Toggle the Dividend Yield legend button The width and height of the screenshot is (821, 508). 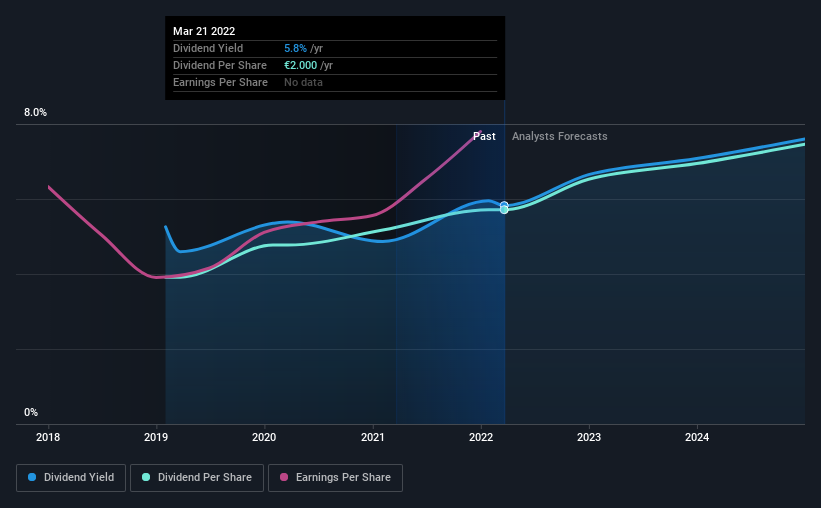[x=71, y=478]
